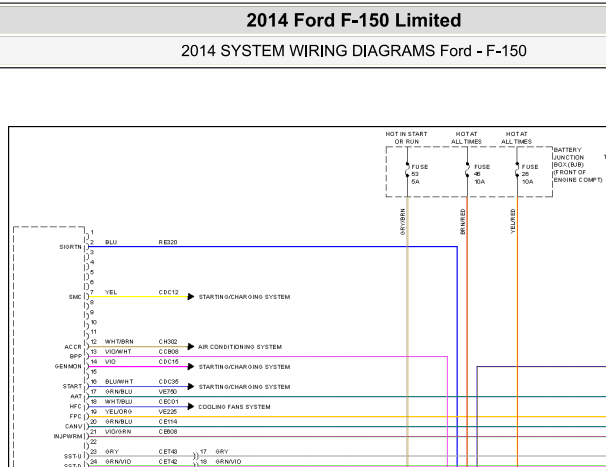Click 'GRN/VIO' at pin 24
Image resolution: width=606 pixels, height=467 pixels.
tap(118, 462)
